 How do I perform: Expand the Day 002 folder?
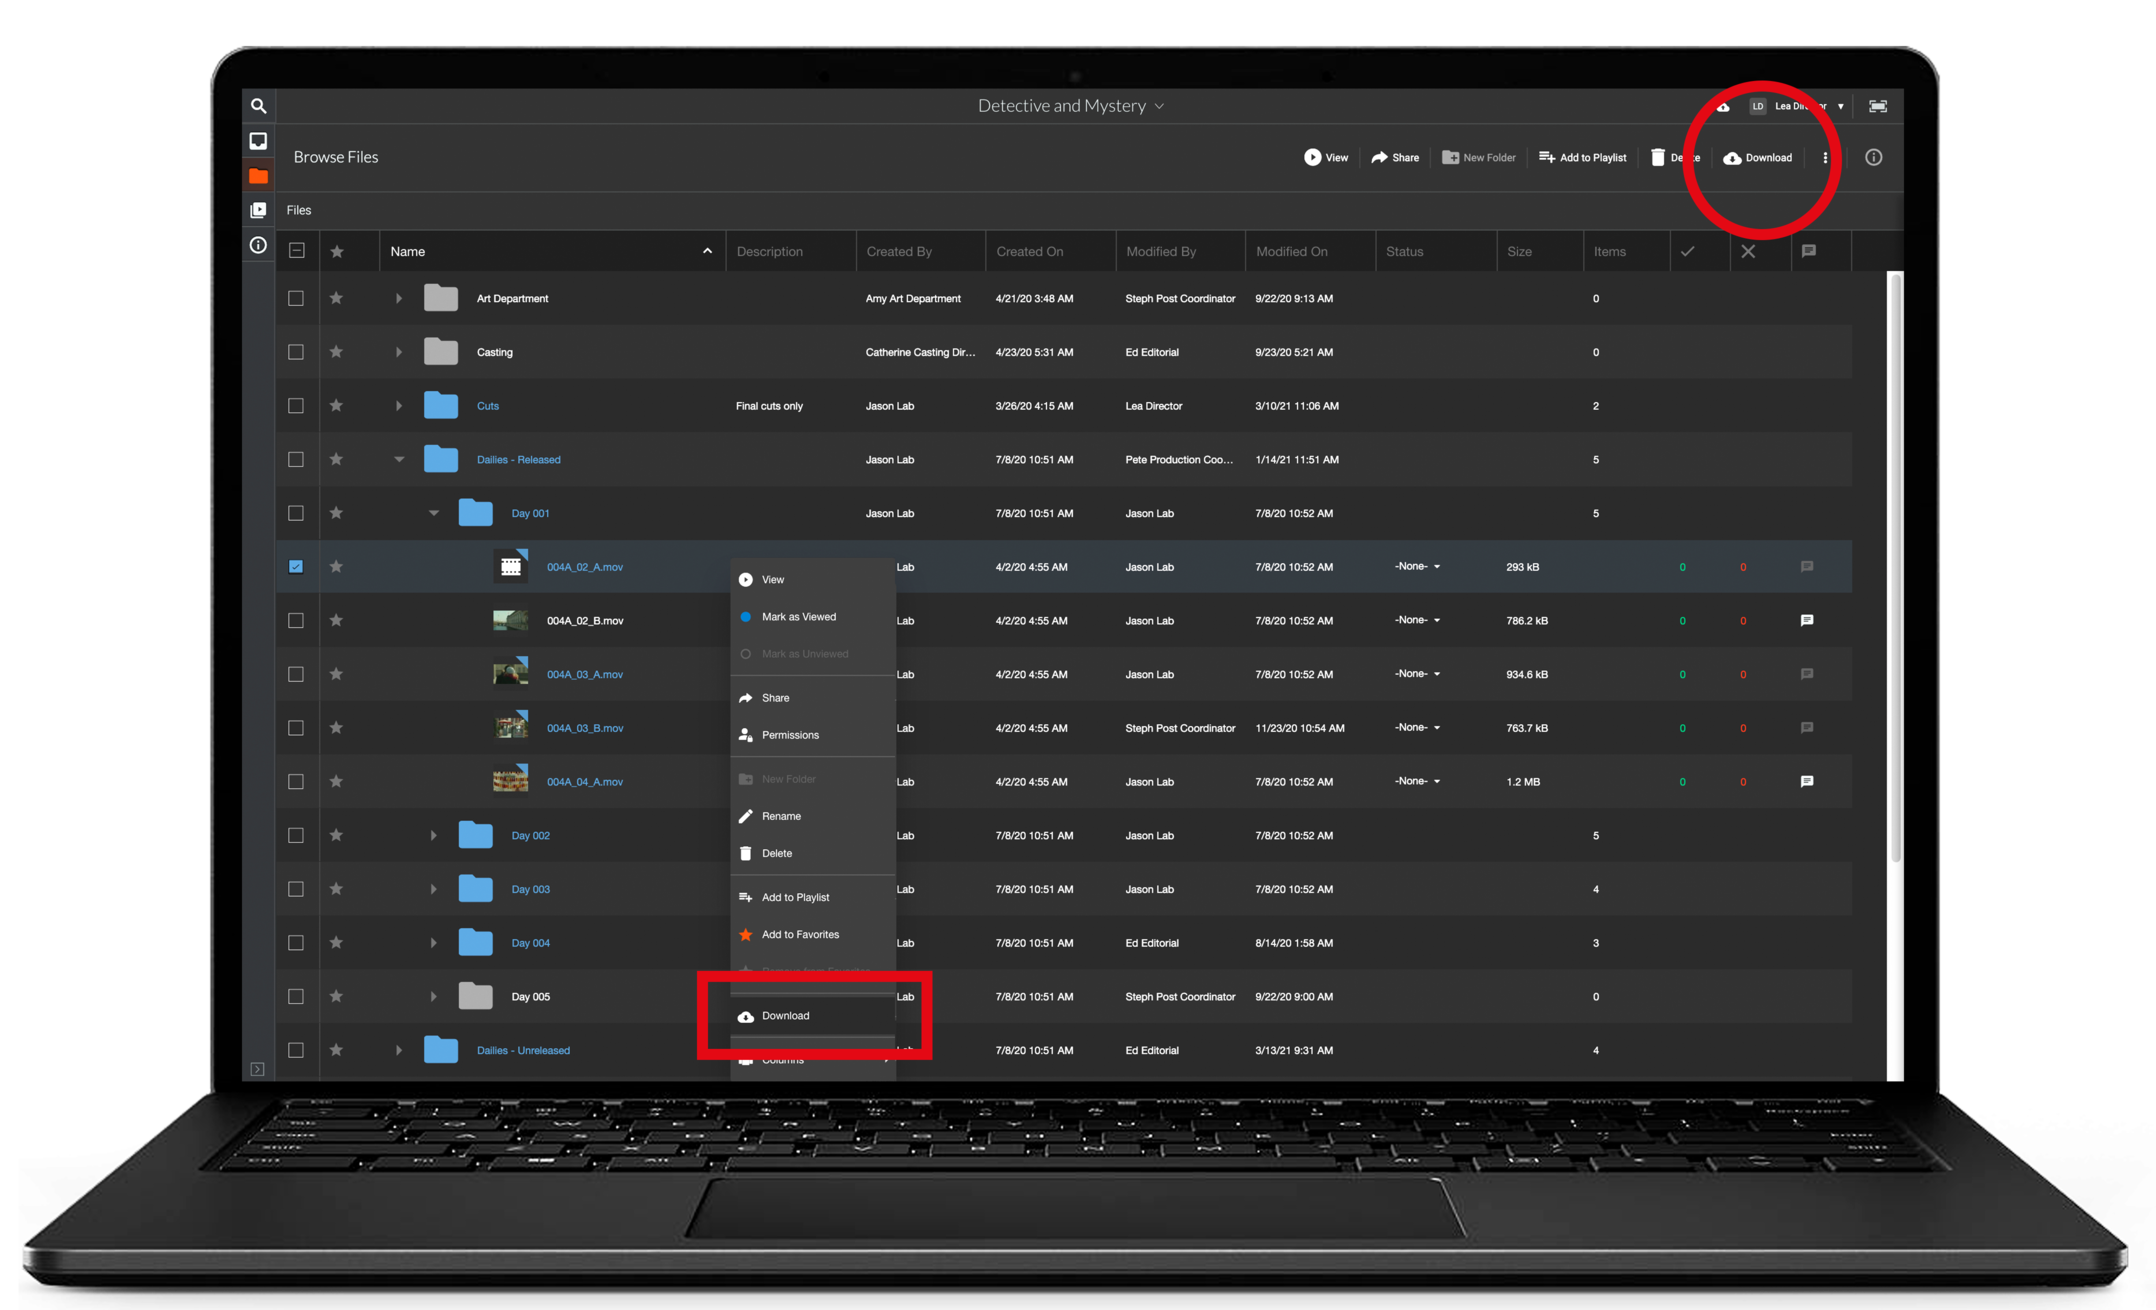433,835
